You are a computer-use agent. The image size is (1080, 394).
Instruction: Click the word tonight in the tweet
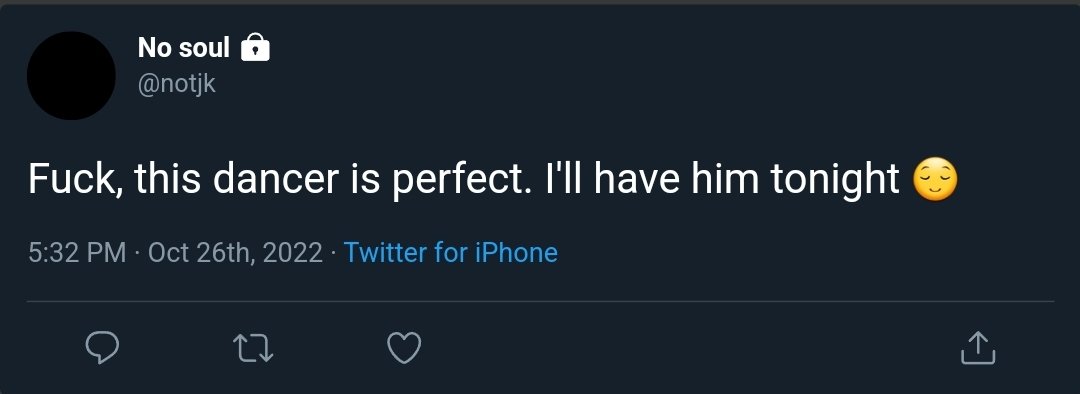(835, 180)
